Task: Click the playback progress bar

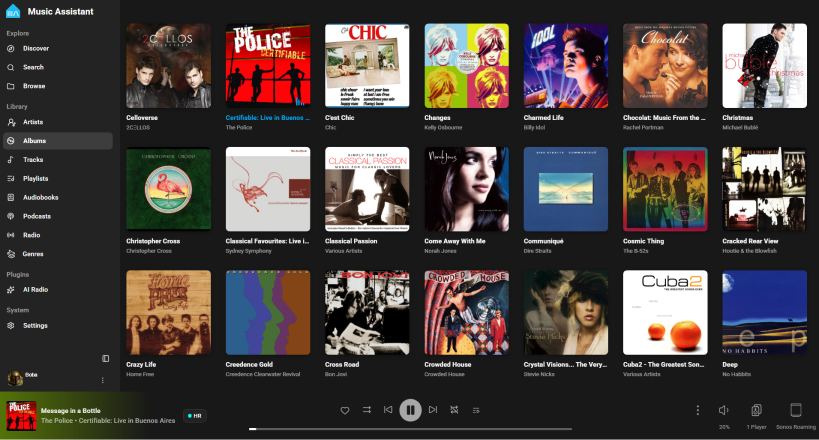Action: tap(411, 429)
